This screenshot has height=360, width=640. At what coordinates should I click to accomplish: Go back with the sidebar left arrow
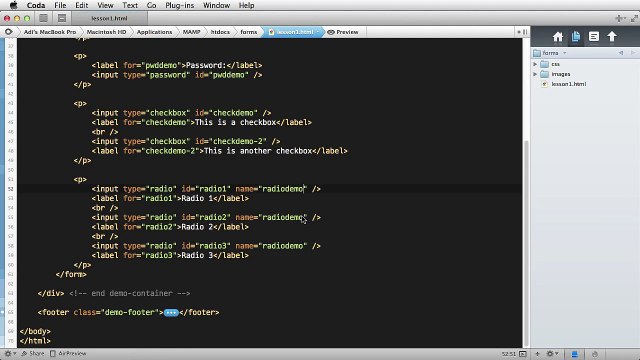(621, 53)
